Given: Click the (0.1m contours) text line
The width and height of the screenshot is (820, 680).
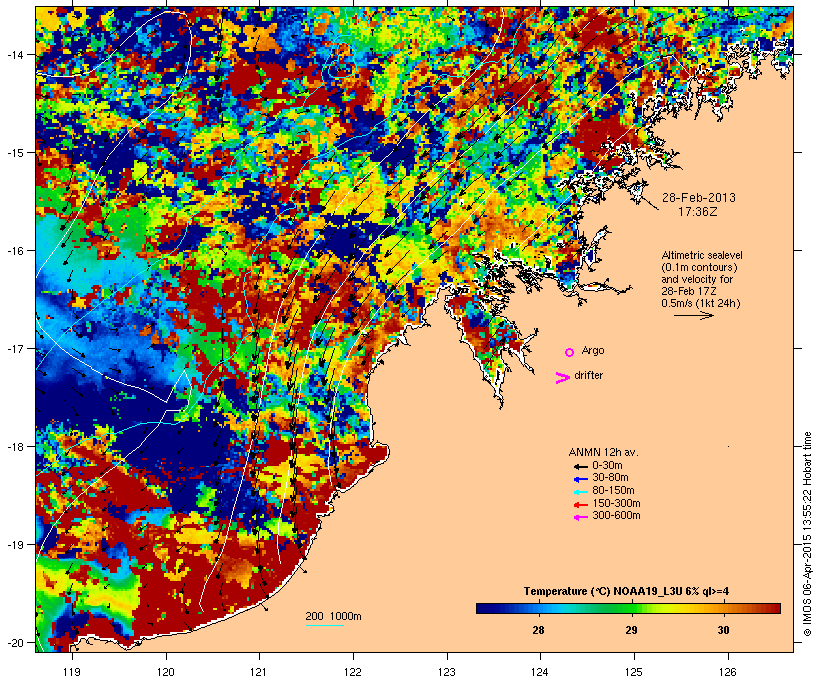Looking at the screenshot, I should coord(699,267).
